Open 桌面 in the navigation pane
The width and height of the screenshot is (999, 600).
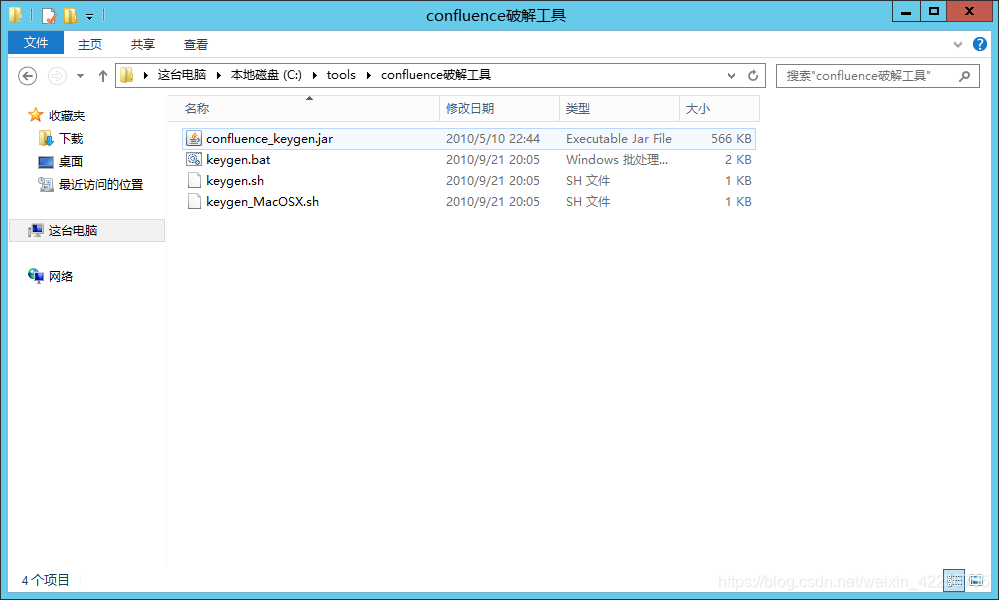71,161
